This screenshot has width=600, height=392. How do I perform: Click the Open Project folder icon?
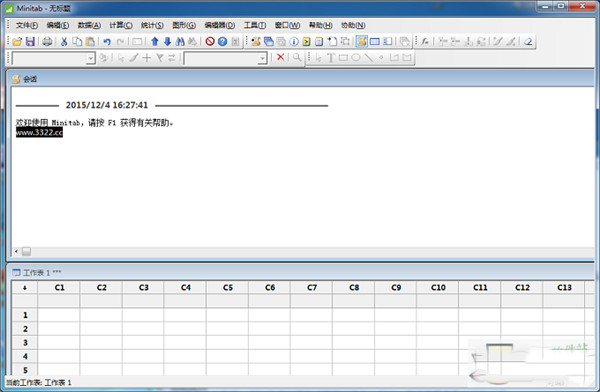pyautogui.click(x=17, y=41)
